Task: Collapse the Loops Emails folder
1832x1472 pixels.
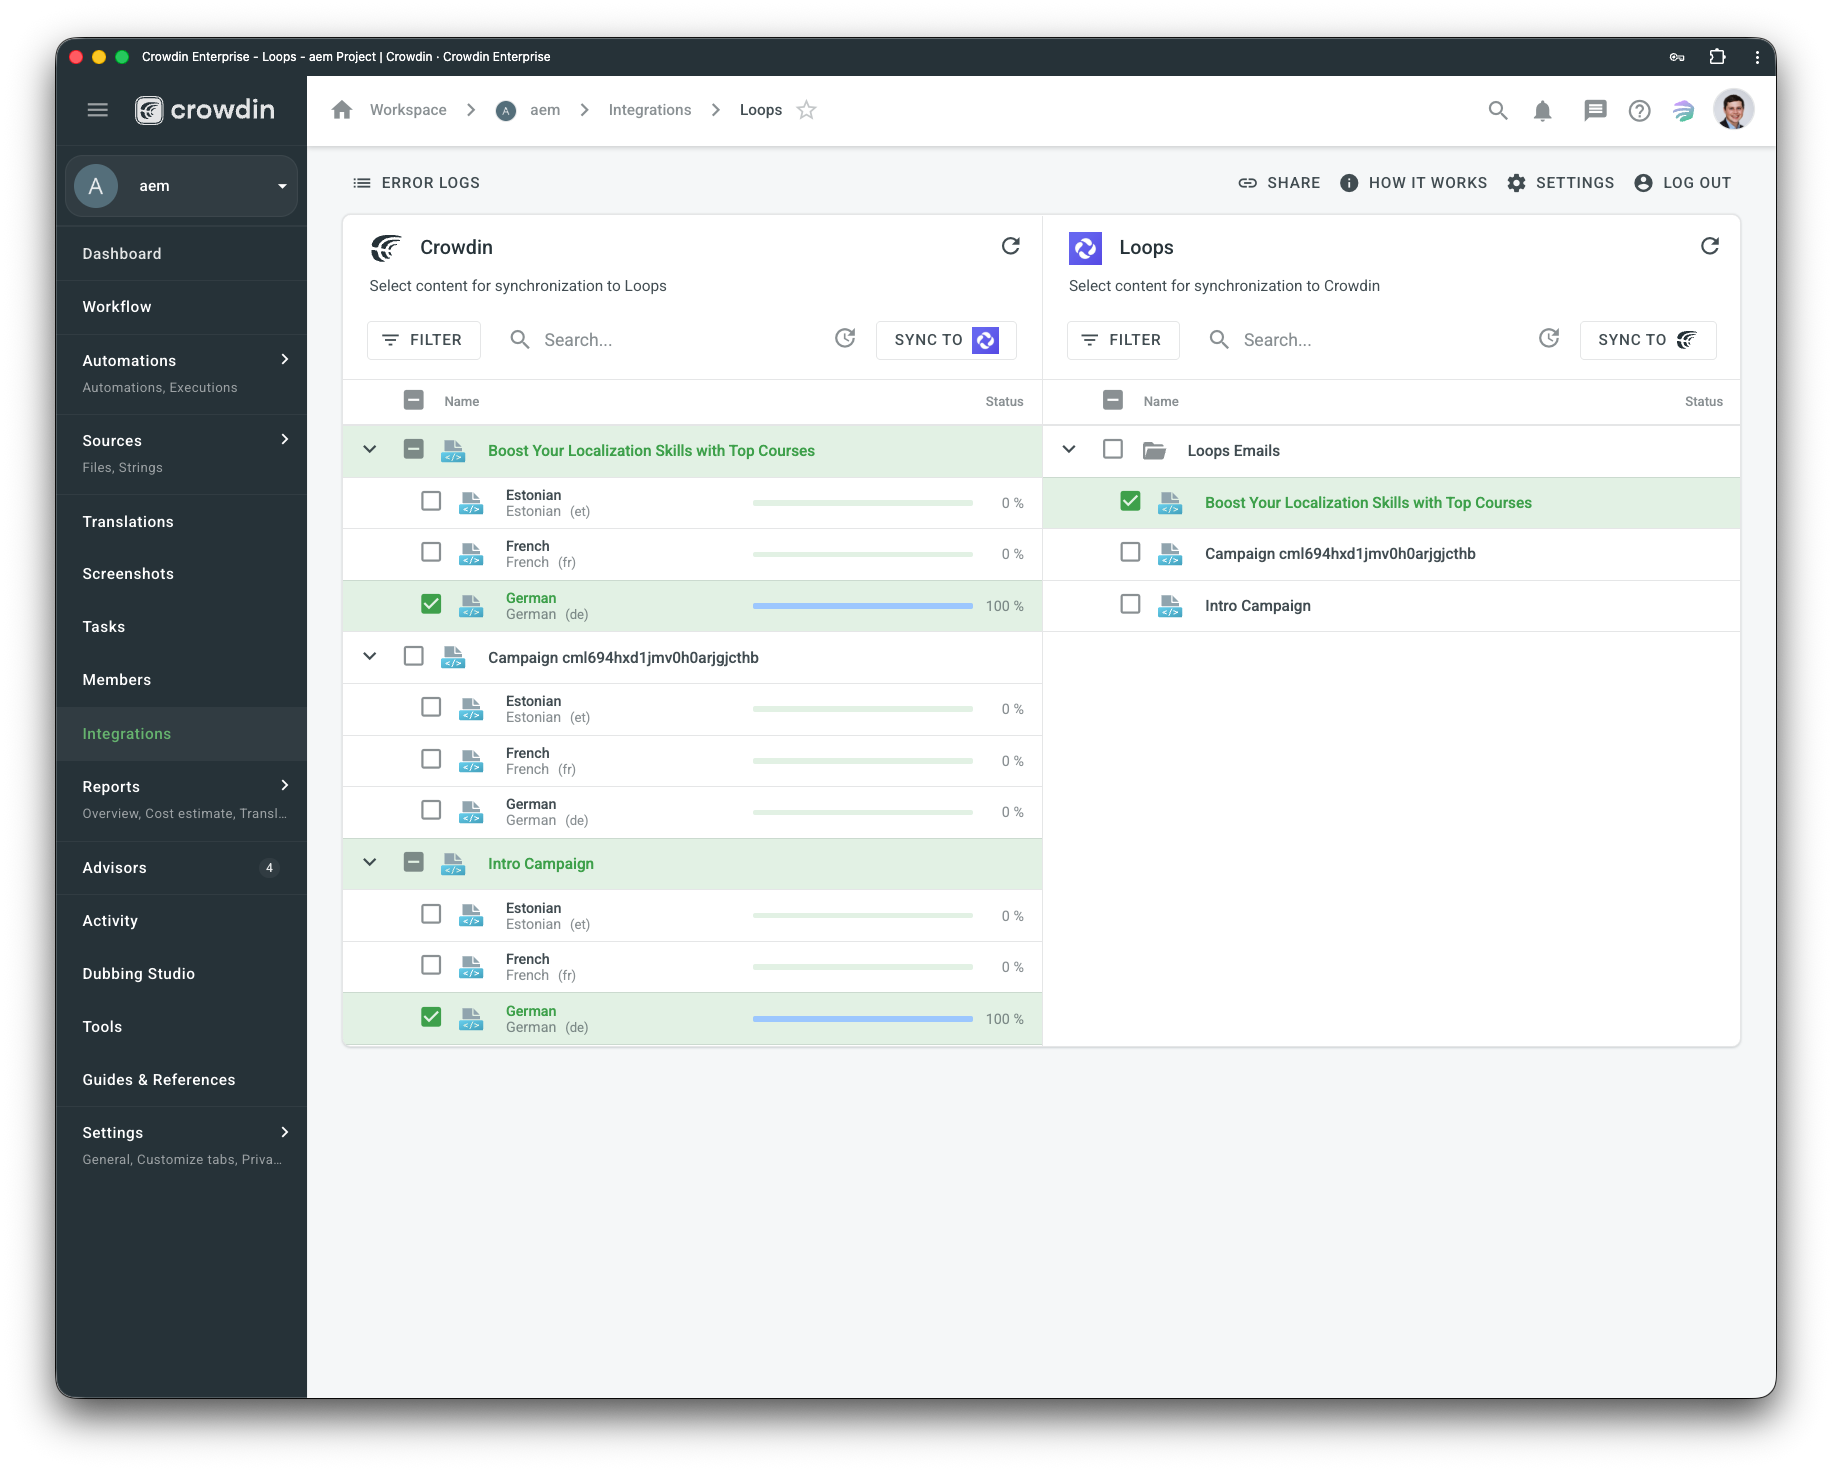Action: (x=1068, y=449)
